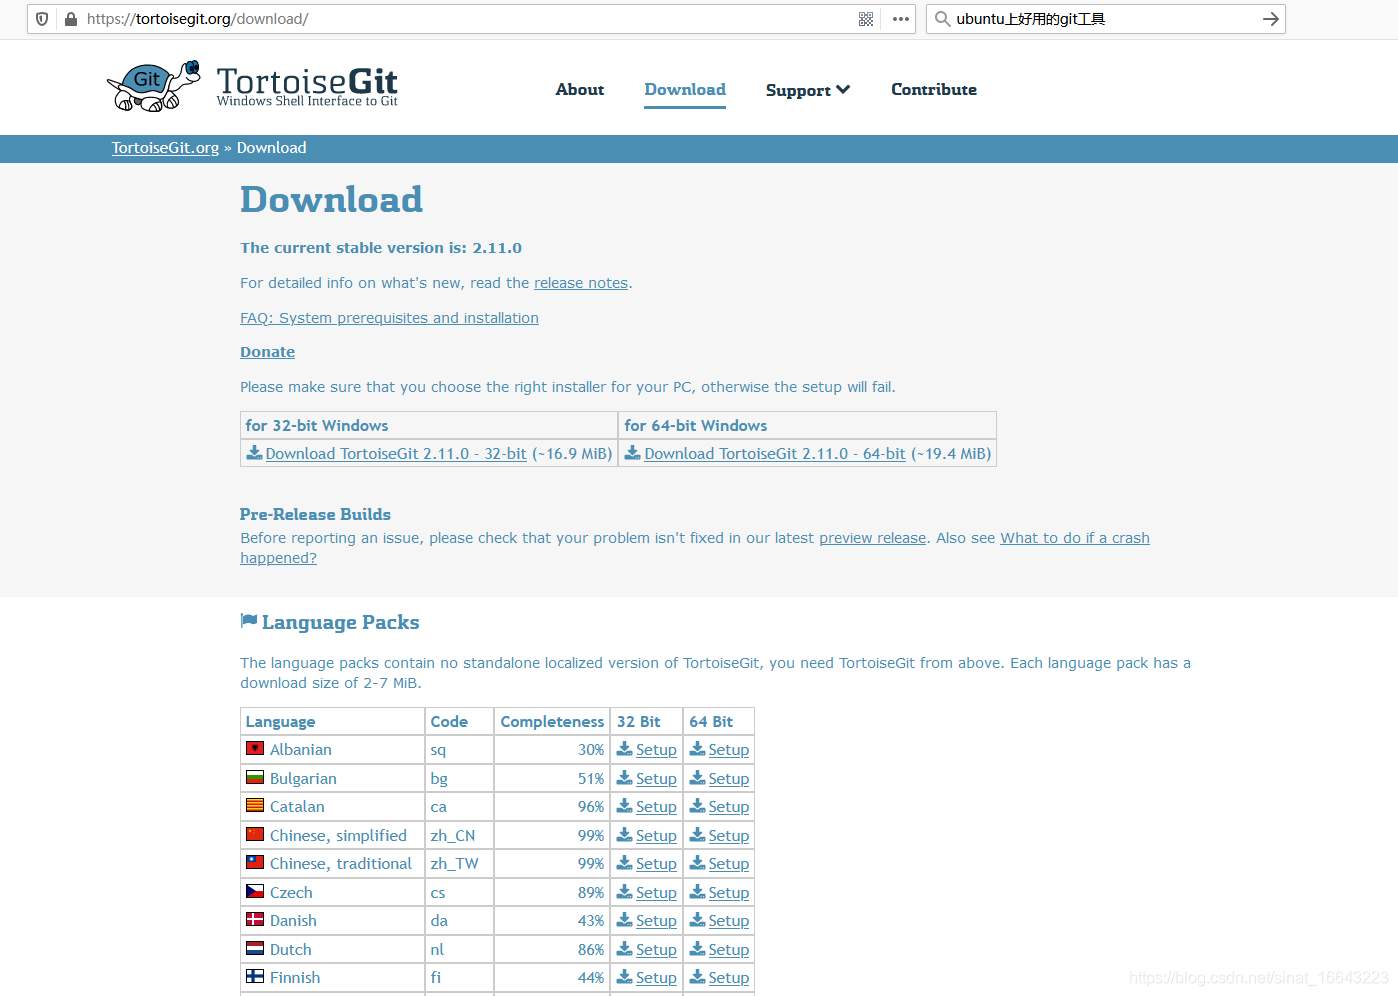Open the About page
The image size is (1398, 996).
pyautogui.click(x=580, y=89)
